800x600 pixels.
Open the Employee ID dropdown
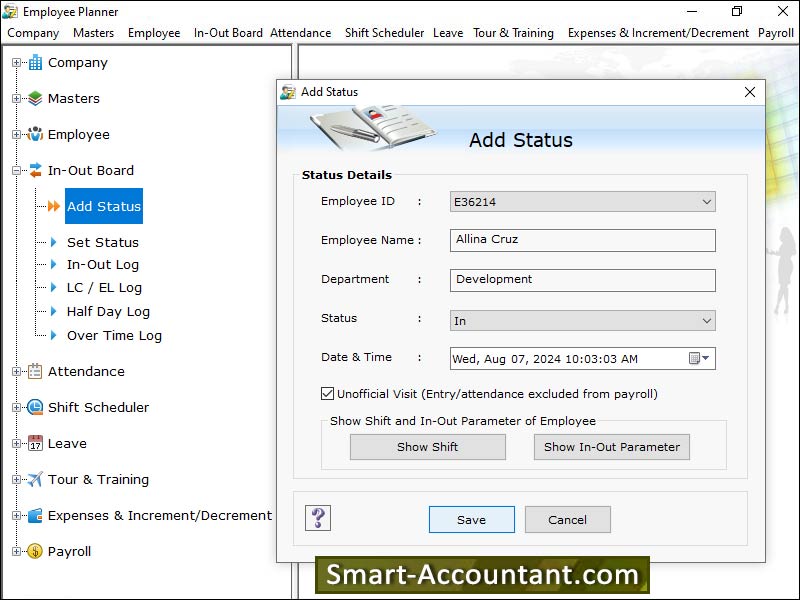pyautogui.click(x=707, y=202)
